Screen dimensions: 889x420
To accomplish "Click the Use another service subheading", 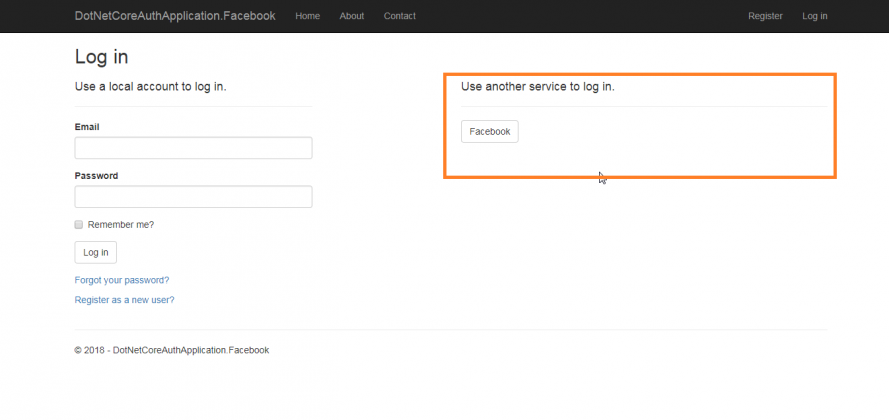I will 537,87.
